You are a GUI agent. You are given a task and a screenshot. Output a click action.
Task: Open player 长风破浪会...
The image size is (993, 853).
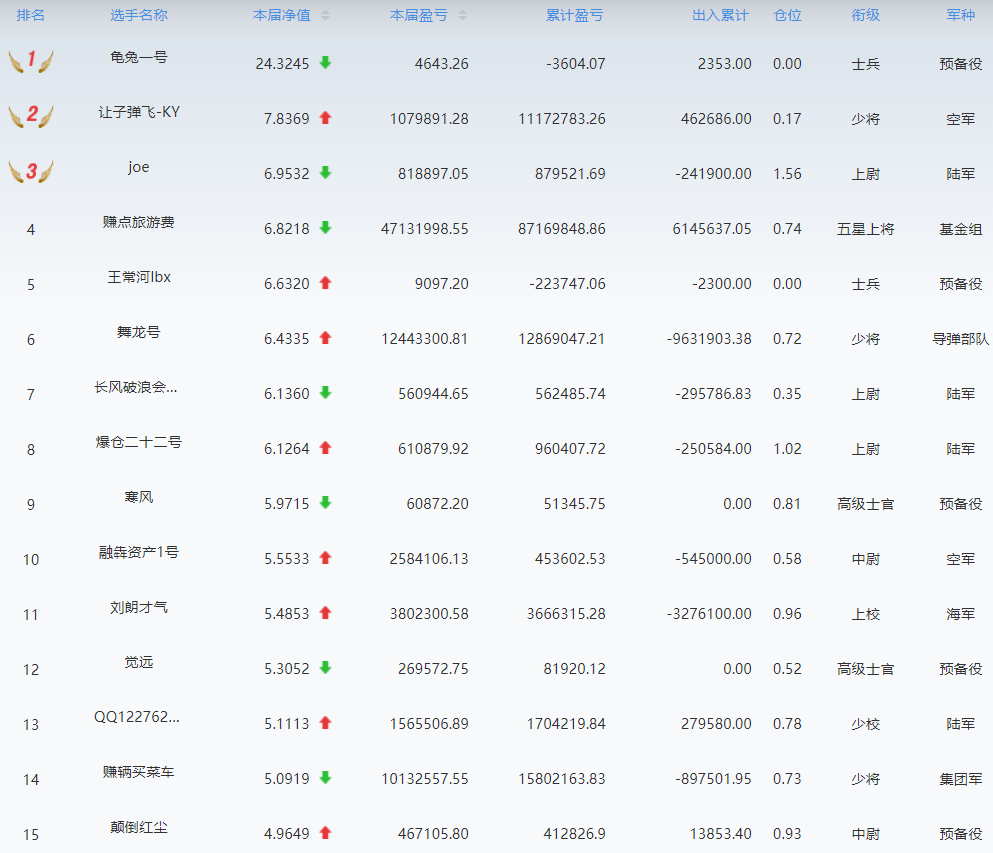point(136,387)
